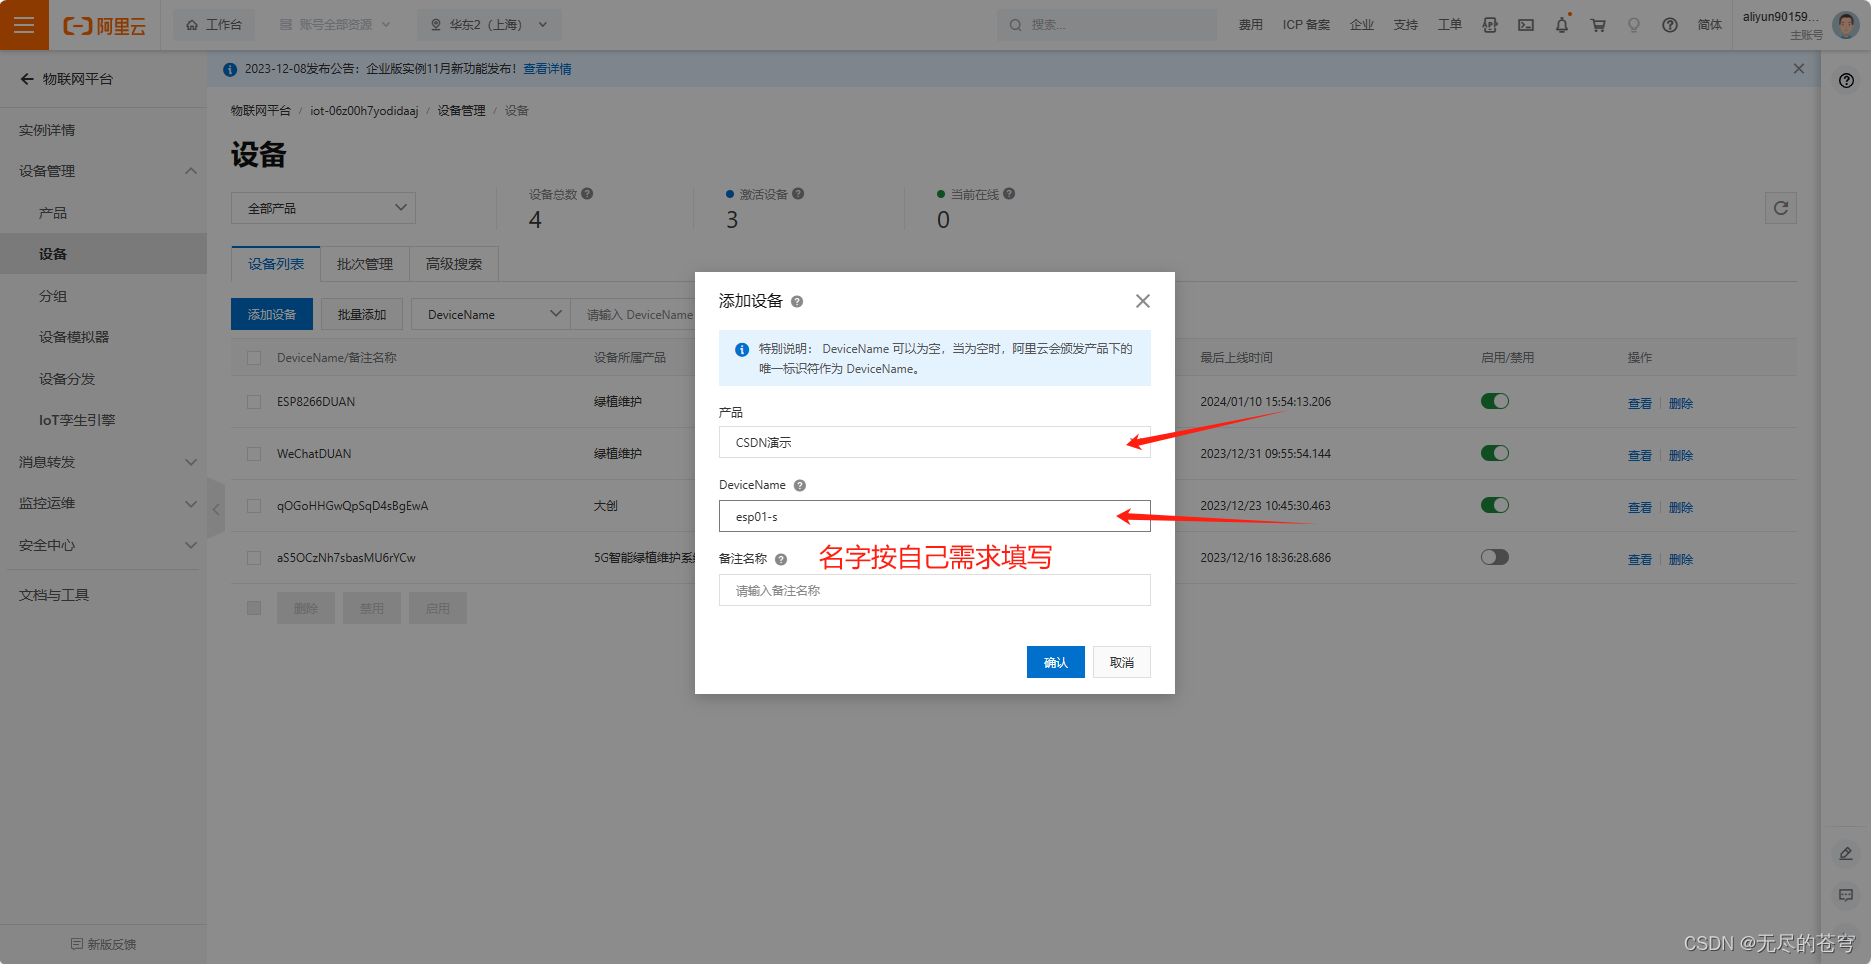This screenshot has height=964, width=1871.
Task: Switch to the 设备列表 tab
Action: (275, 264)
